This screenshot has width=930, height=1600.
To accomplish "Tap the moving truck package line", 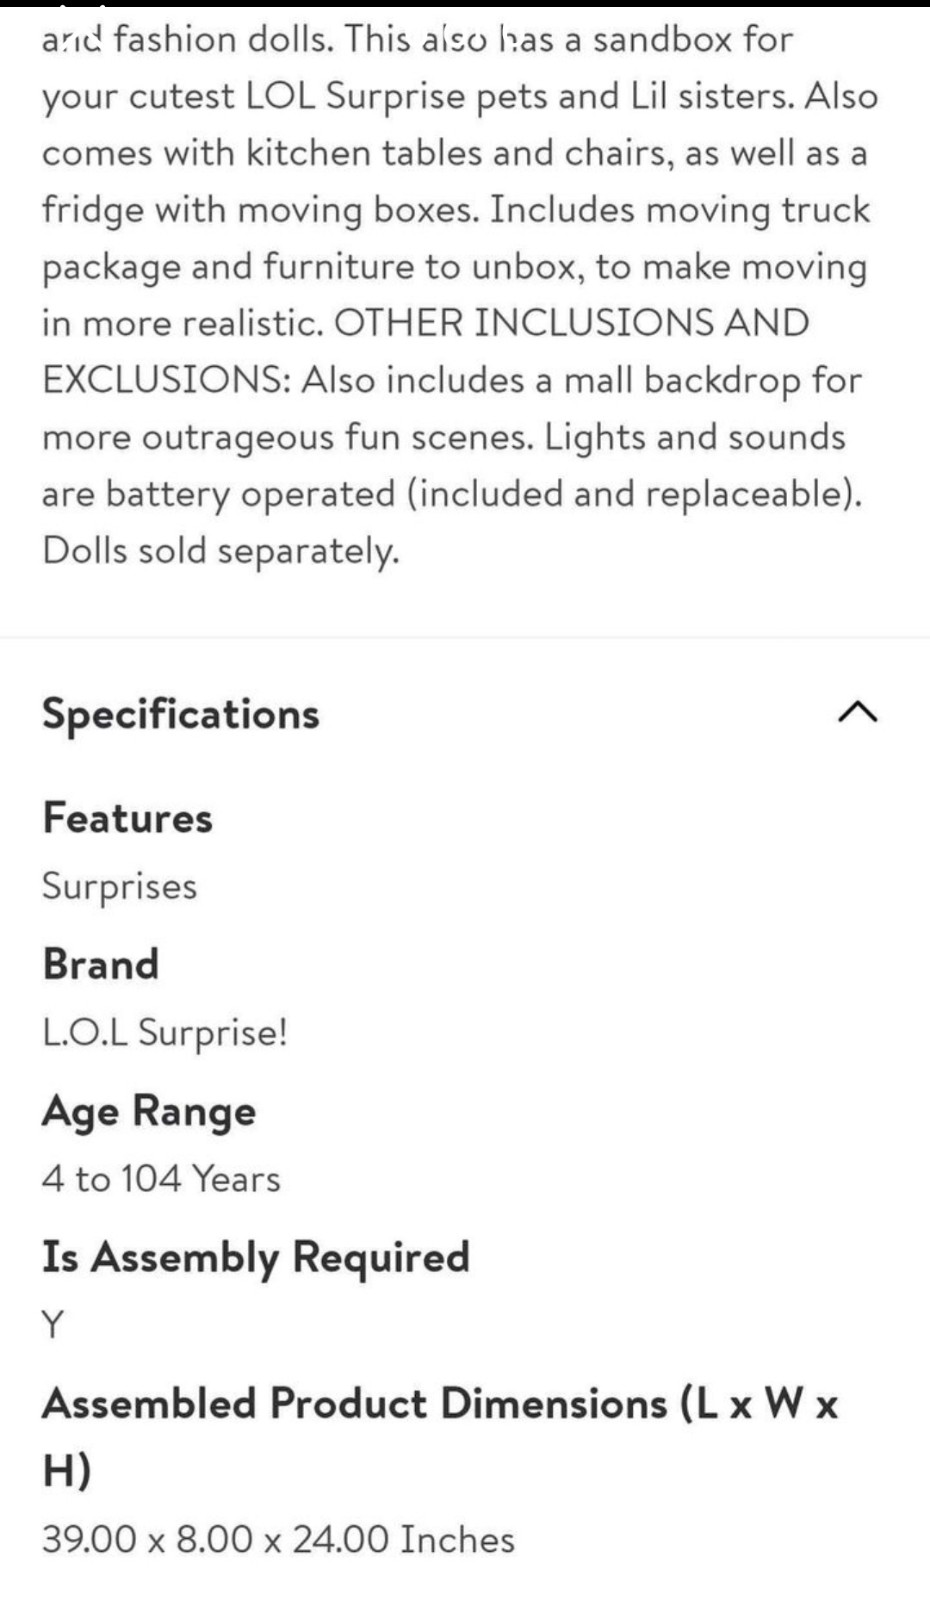I will pyautogui.click(x=454, y=266).
